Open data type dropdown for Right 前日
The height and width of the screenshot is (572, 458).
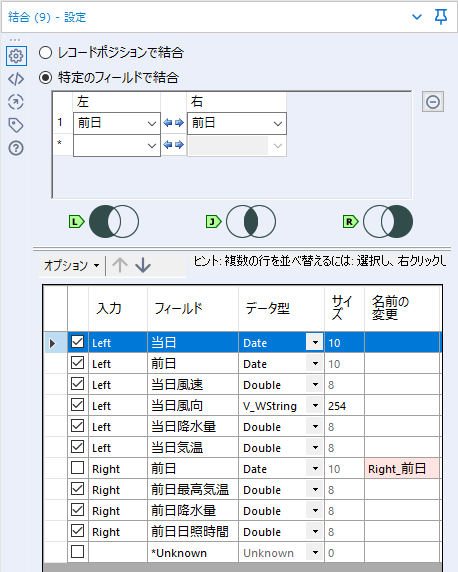tap(315, 468)
